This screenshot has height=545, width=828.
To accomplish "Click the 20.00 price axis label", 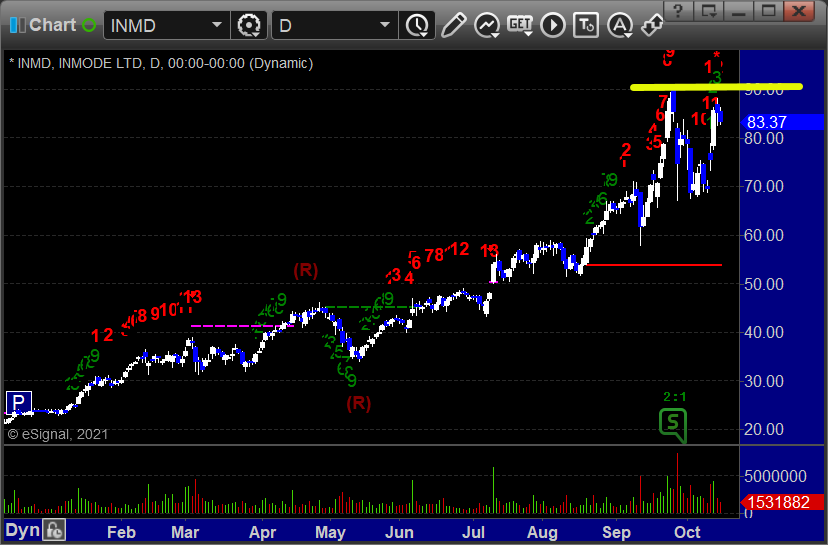I will [764, 429].
